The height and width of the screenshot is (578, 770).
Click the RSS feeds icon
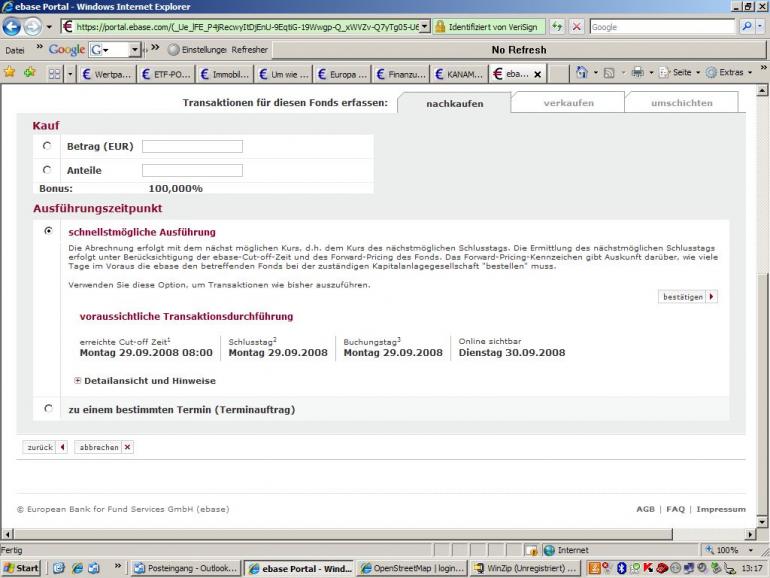pos(609,73)
